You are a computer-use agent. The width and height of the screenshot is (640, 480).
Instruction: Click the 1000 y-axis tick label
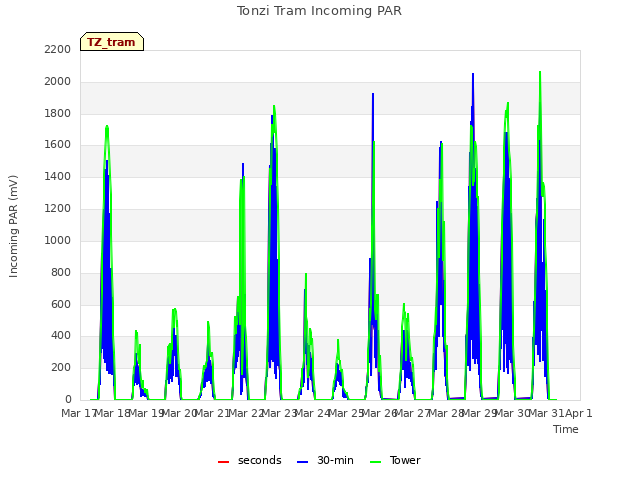point(58,240)
